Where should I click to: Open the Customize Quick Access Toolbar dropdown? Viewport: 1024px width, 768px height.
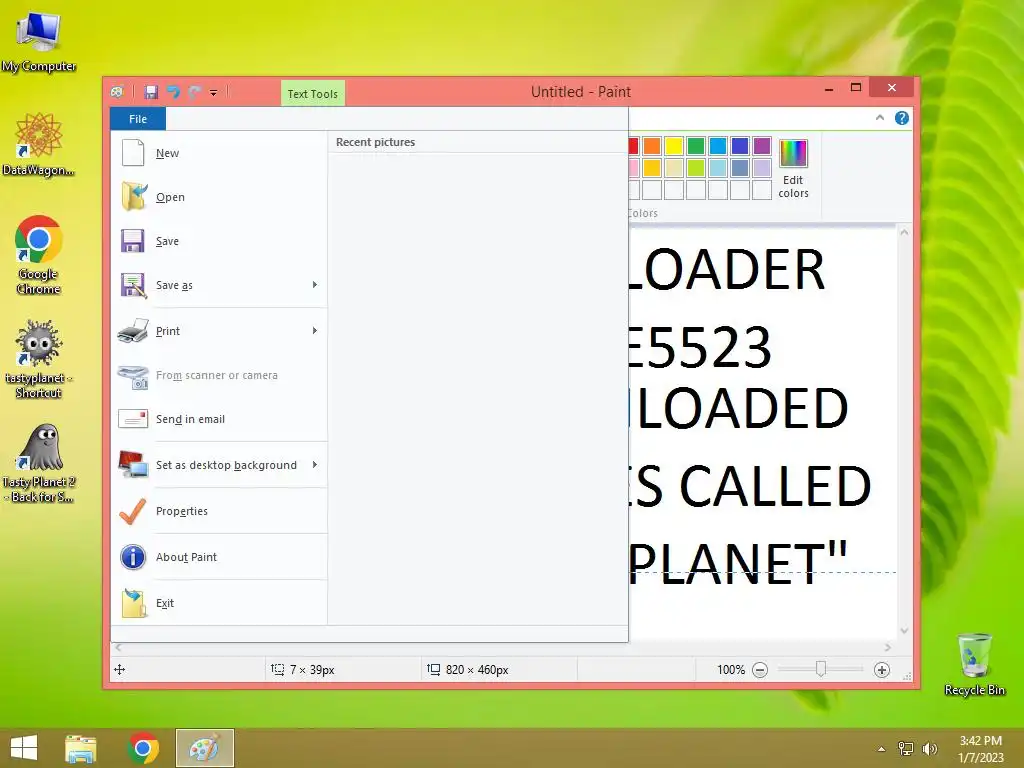click(214, 93)
